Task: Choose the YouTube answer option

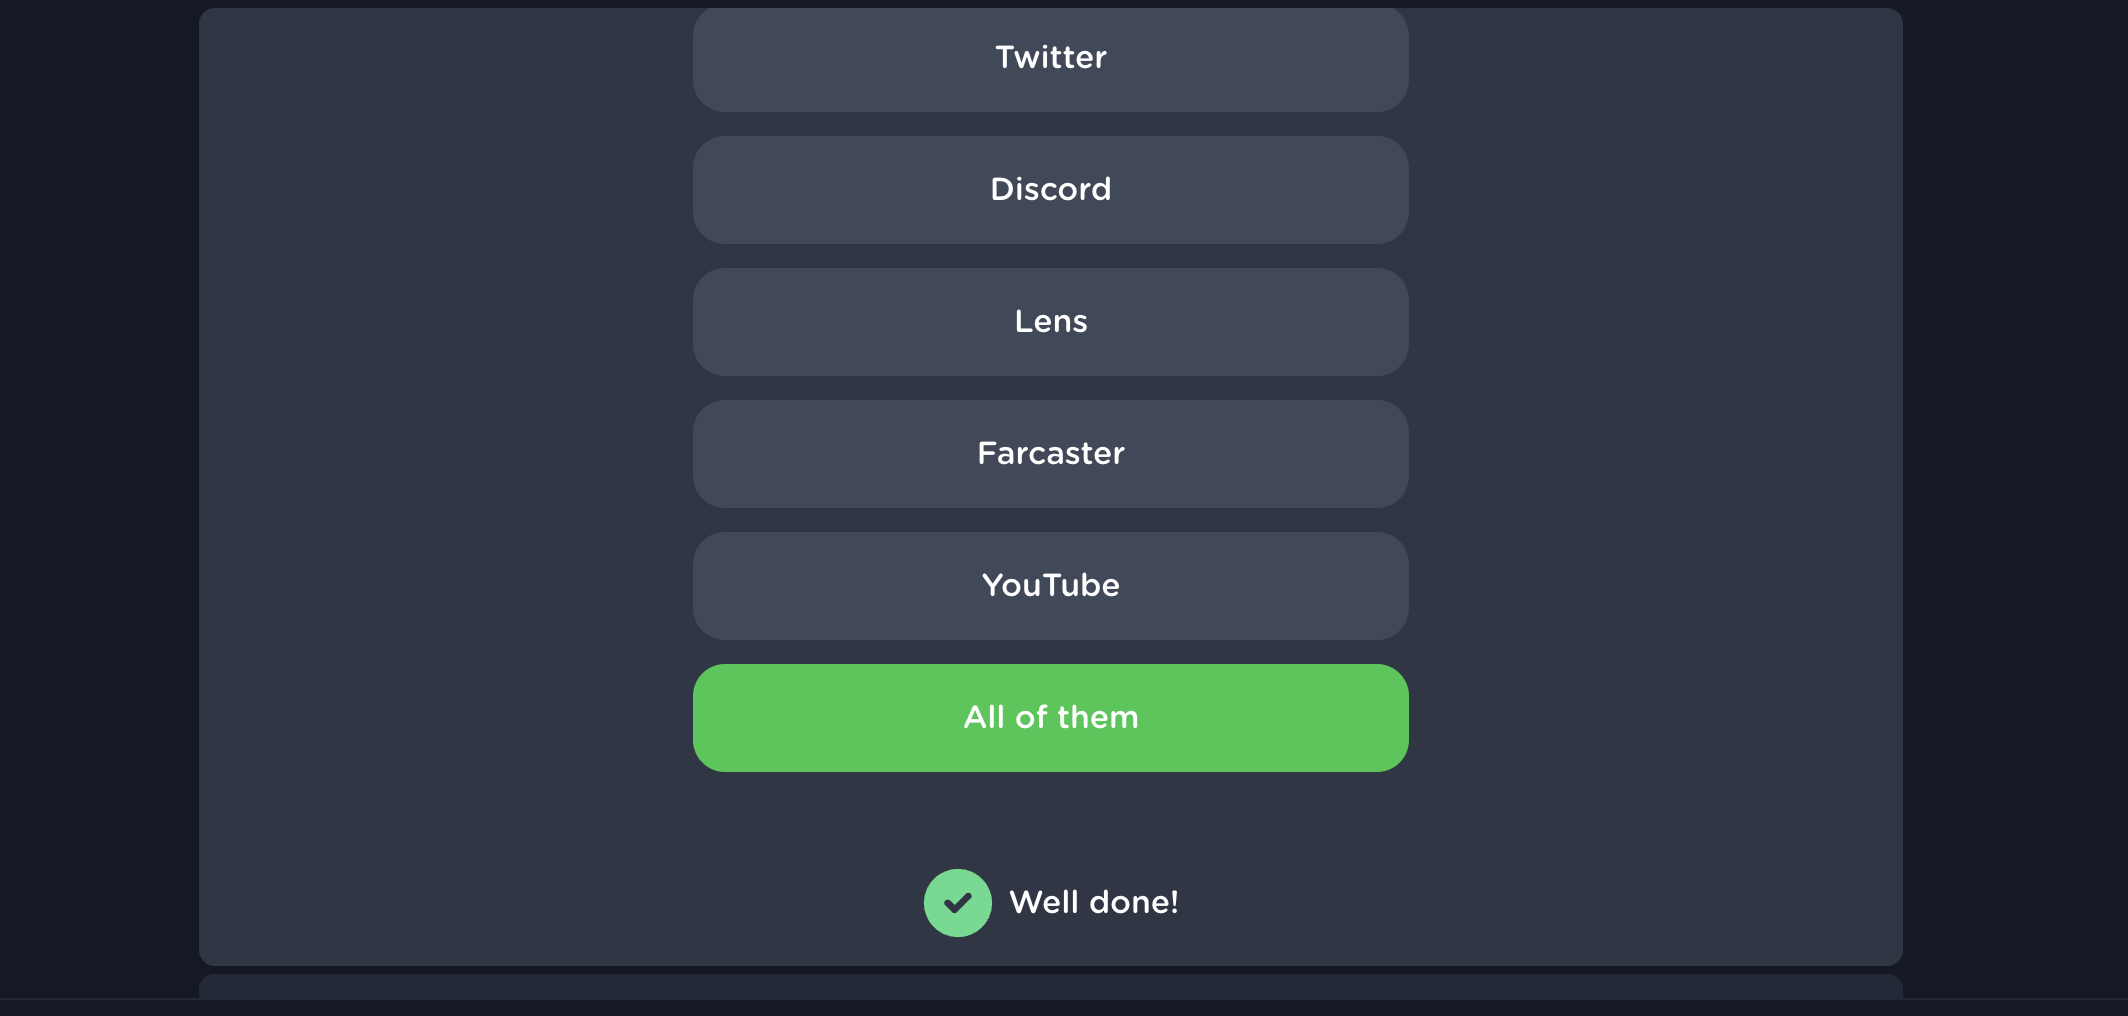Action: click(1050, 586)
